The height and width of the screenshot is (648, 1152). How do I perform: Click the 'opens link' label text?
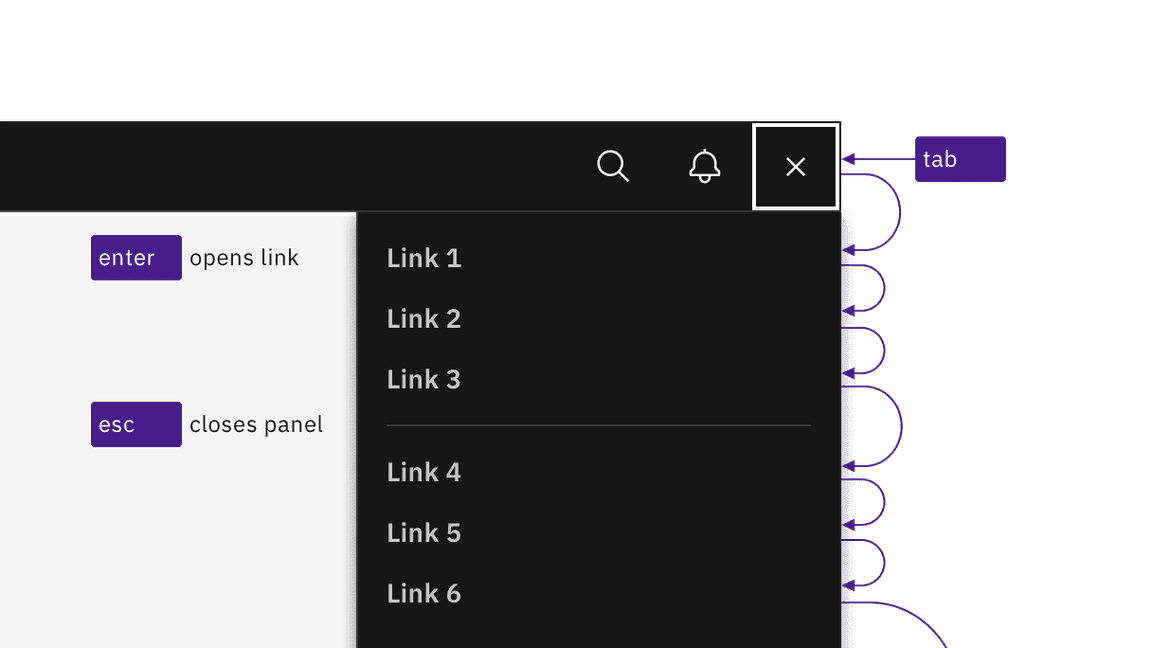(x=243, y=257)
